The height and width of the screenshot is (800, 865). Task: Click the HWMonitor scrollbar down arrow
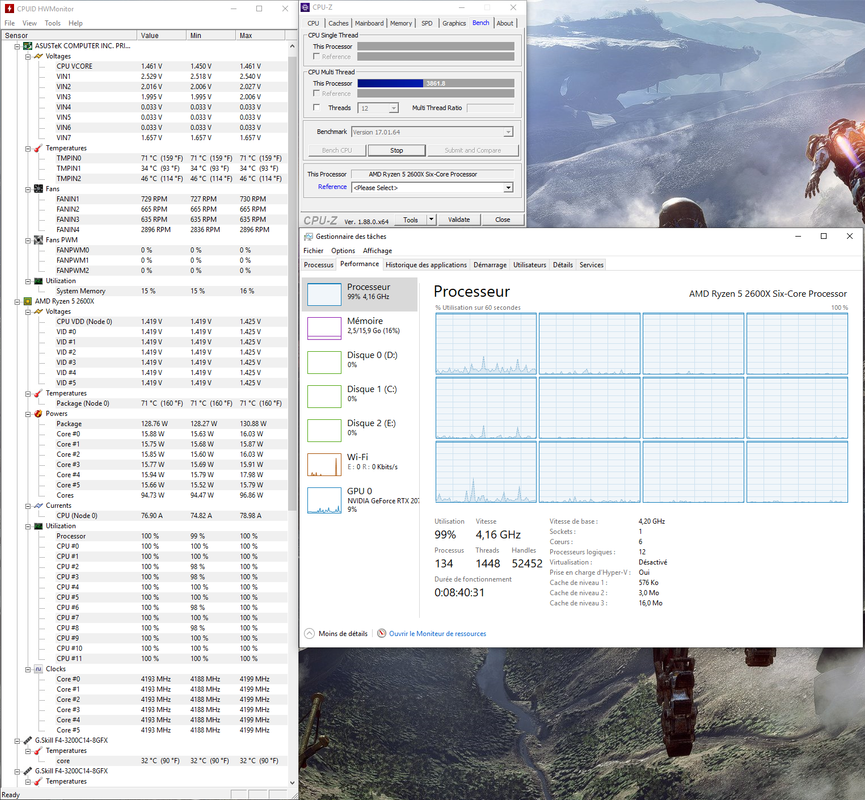(292, 782)
